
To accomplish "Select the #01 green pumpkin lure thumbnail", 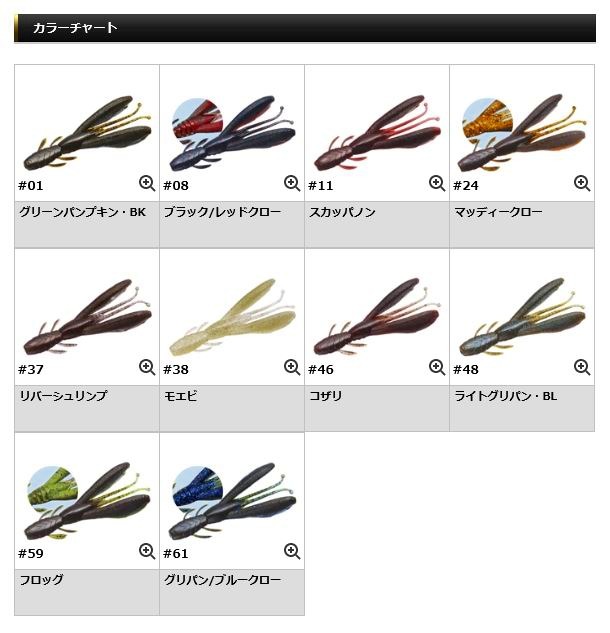I will [87, 132].
